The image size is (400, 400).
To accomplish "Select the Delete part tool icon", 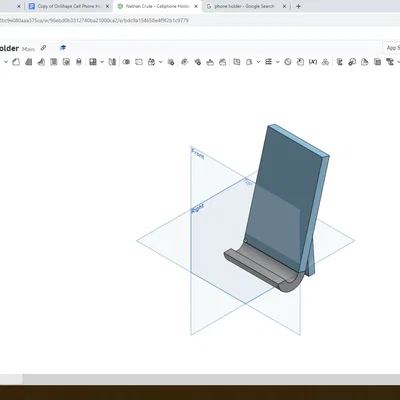I will (x=171, y=62).
